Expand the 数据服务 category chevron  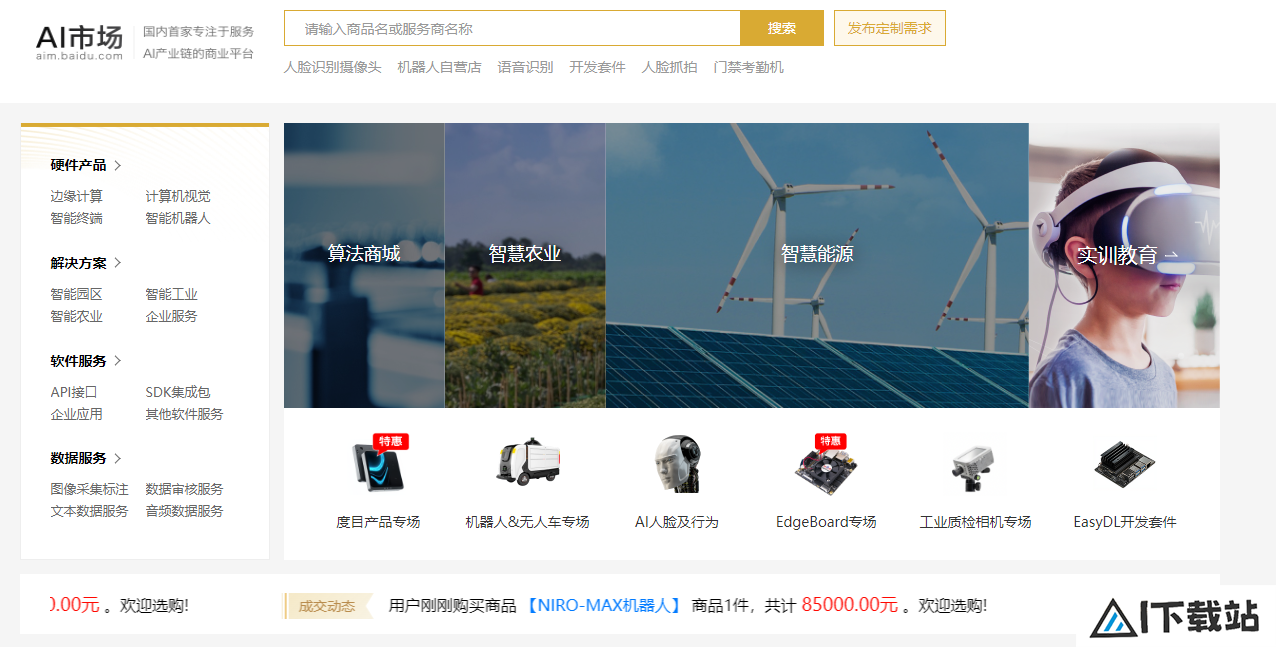coord(118,458)
